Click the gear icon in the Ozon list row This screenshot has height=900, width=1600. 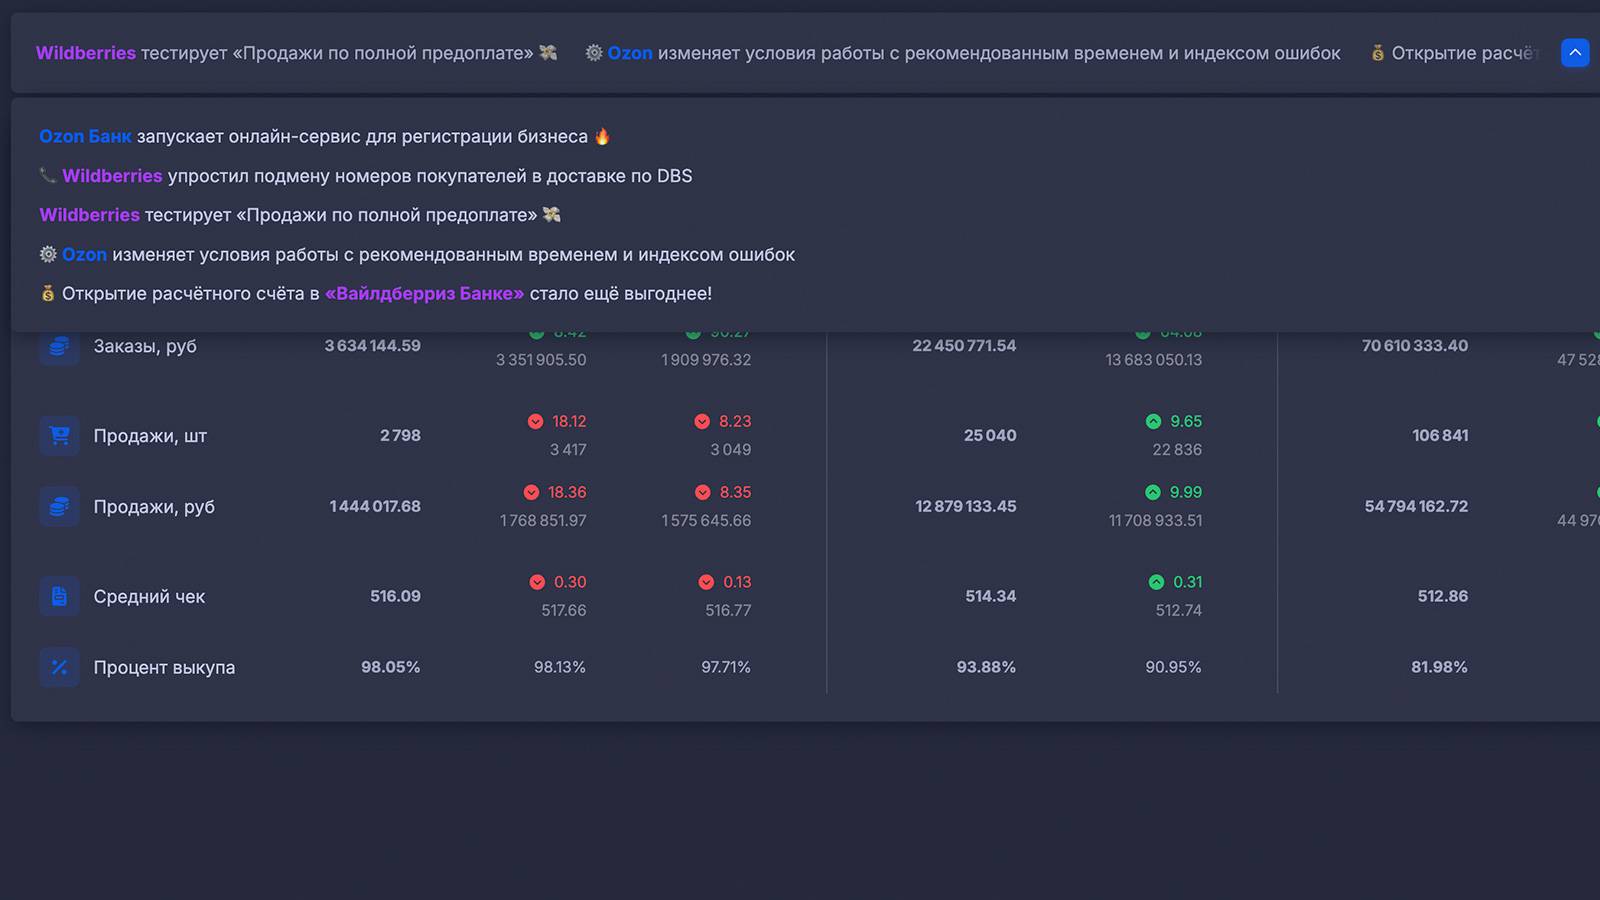48,255
